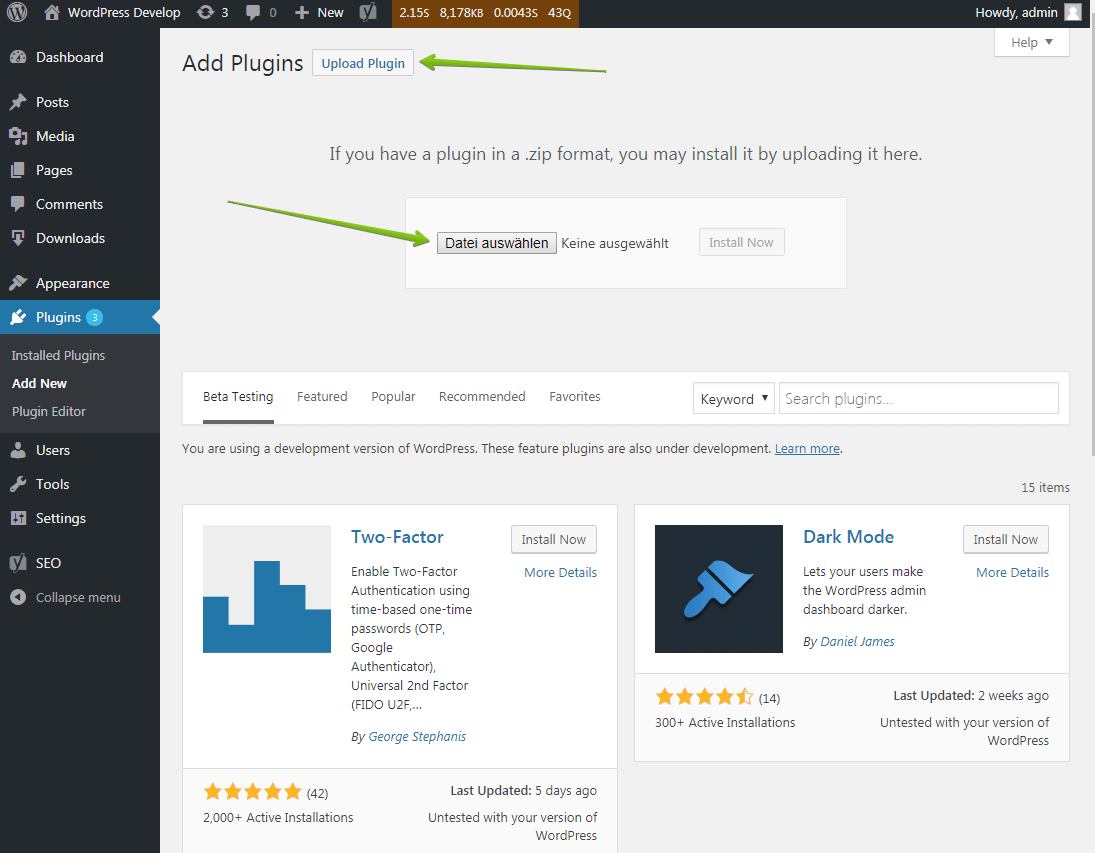This screenshot has height=853, width=1095.
Task: Click the Users person icon
Action: coord(18,450)
